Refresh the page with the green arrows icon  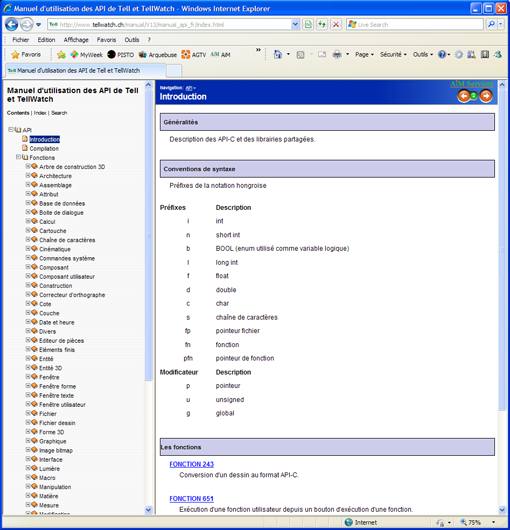coord(322,24)
